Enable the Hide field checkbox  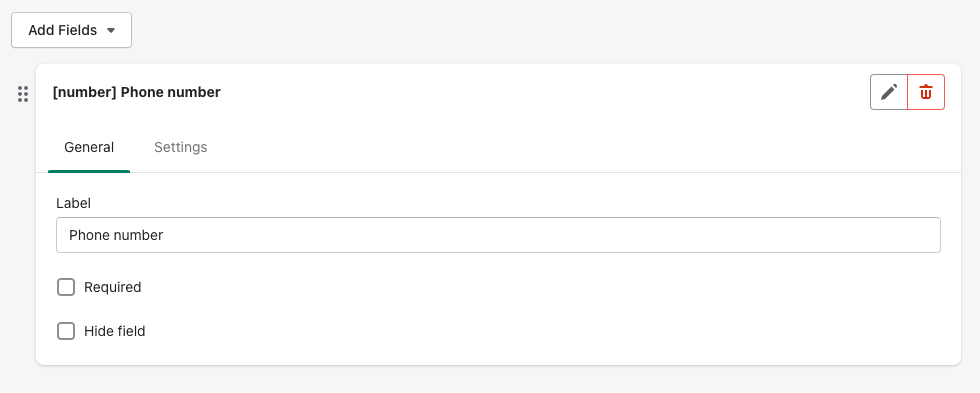66,331
